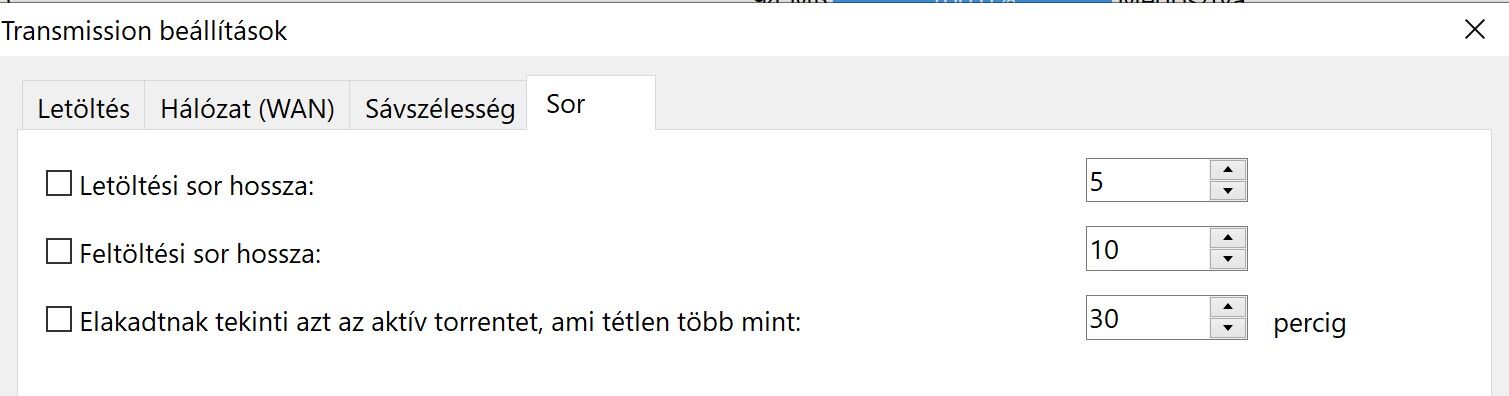Image resolution: width=1509 pixels, height=396 pixels.
Task: Increase the idle minutes spinner value
Action: (x=1227, y=306)
